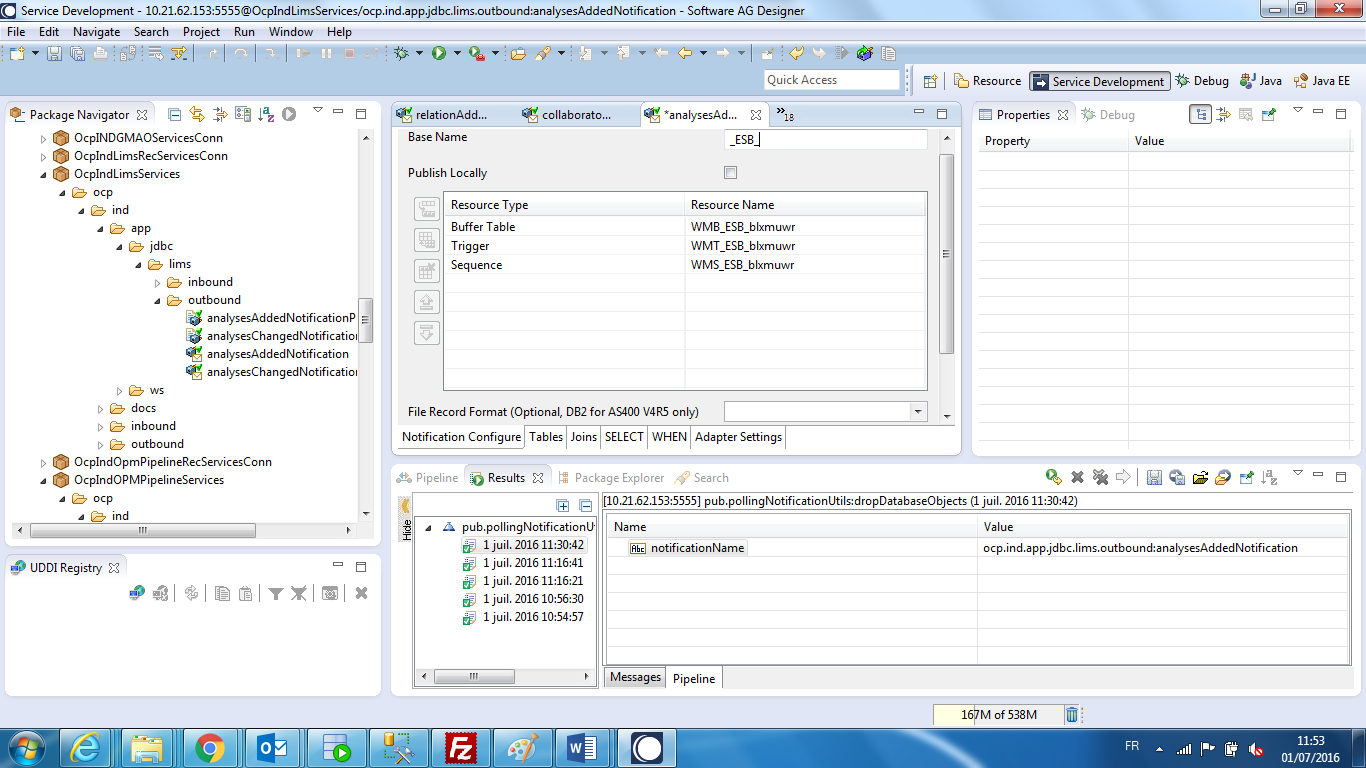Open the Tables tab in notification editor

(x=546, y=437)
